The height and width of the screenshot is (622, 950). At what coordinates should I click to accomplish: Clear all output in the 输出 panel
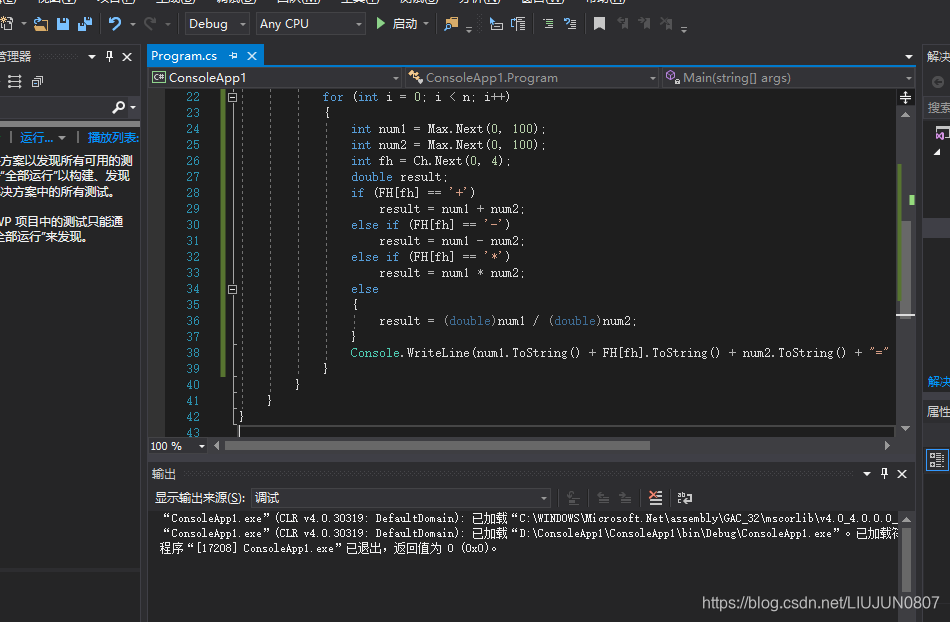[655, 498]
